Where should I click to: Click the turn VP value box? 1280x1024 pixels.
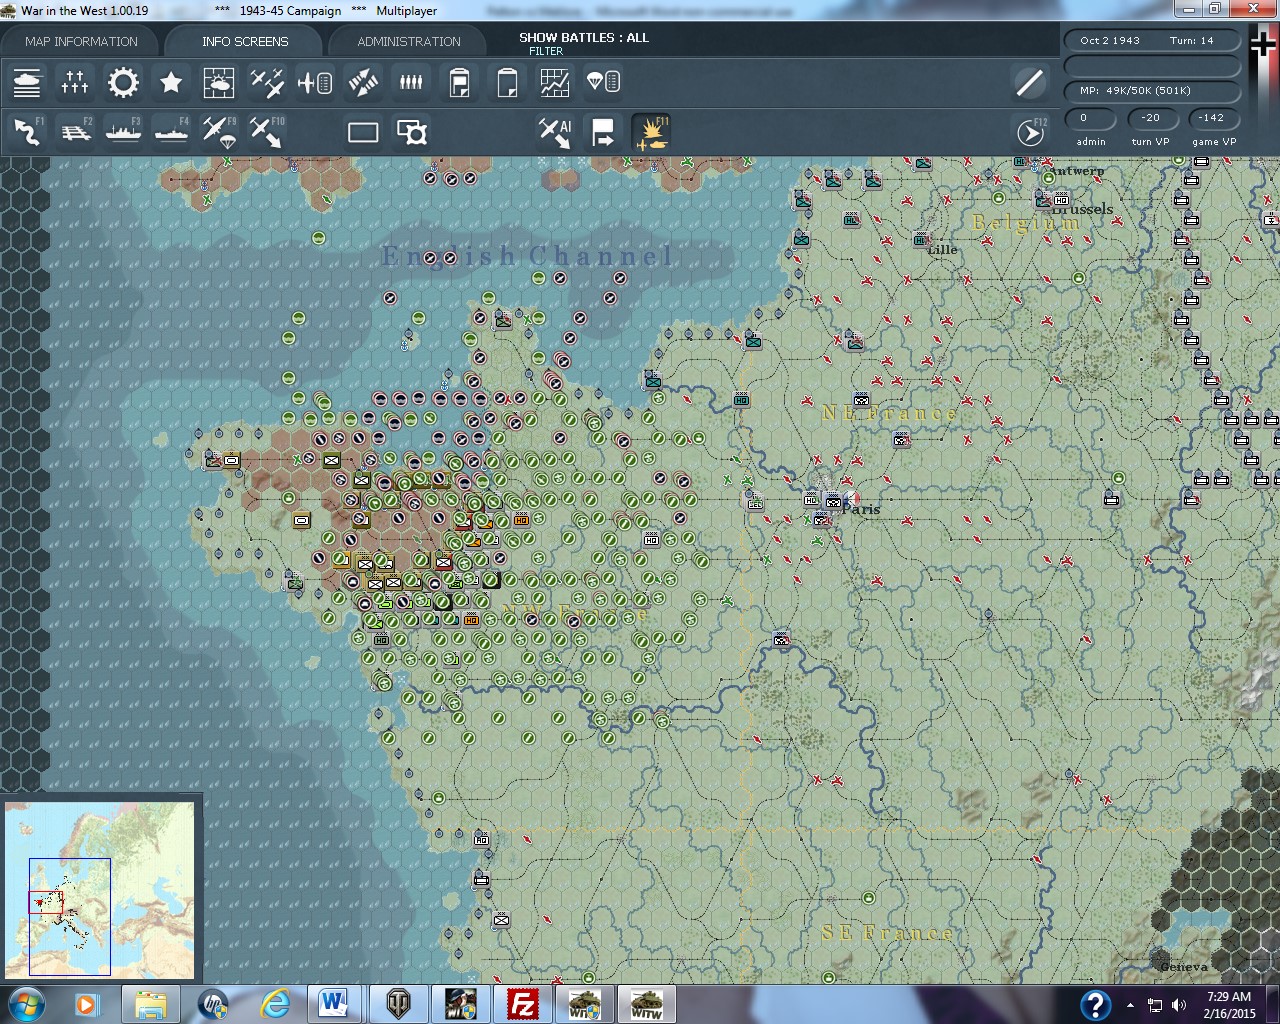click(x=1151, y=118)
